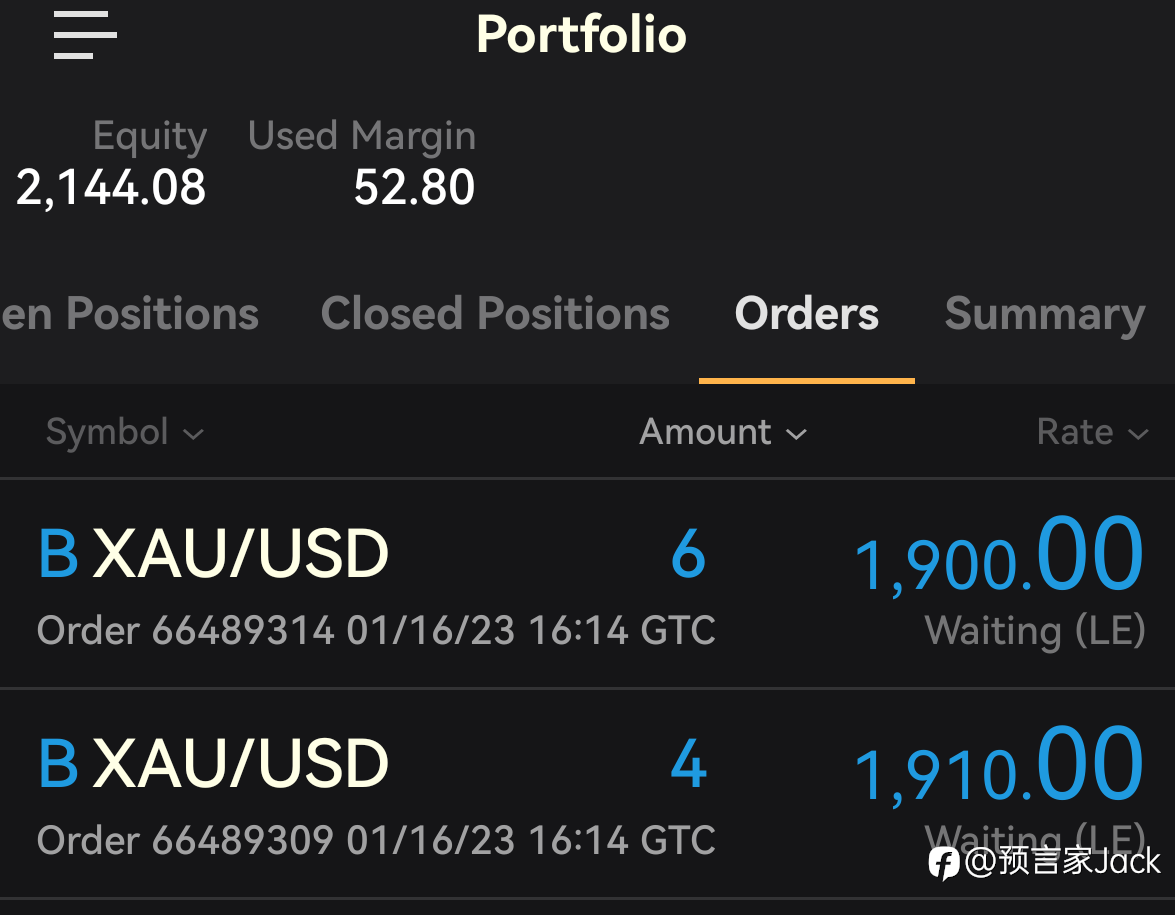This screenshot has width=1175, height=915.
Task: Expand the Rate sort chevron
Action: click(x=1138, y=434)
